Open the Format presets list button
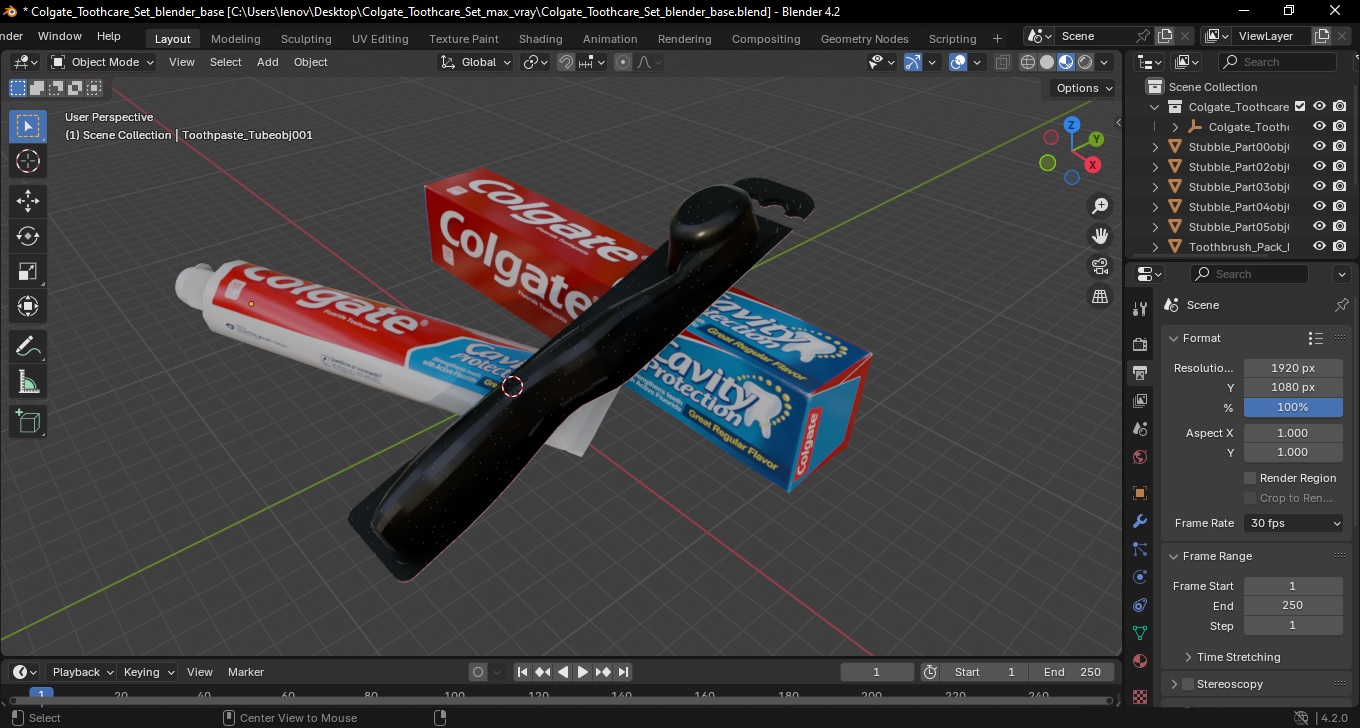This screenshot has width=1360, height=728. 1316,338
